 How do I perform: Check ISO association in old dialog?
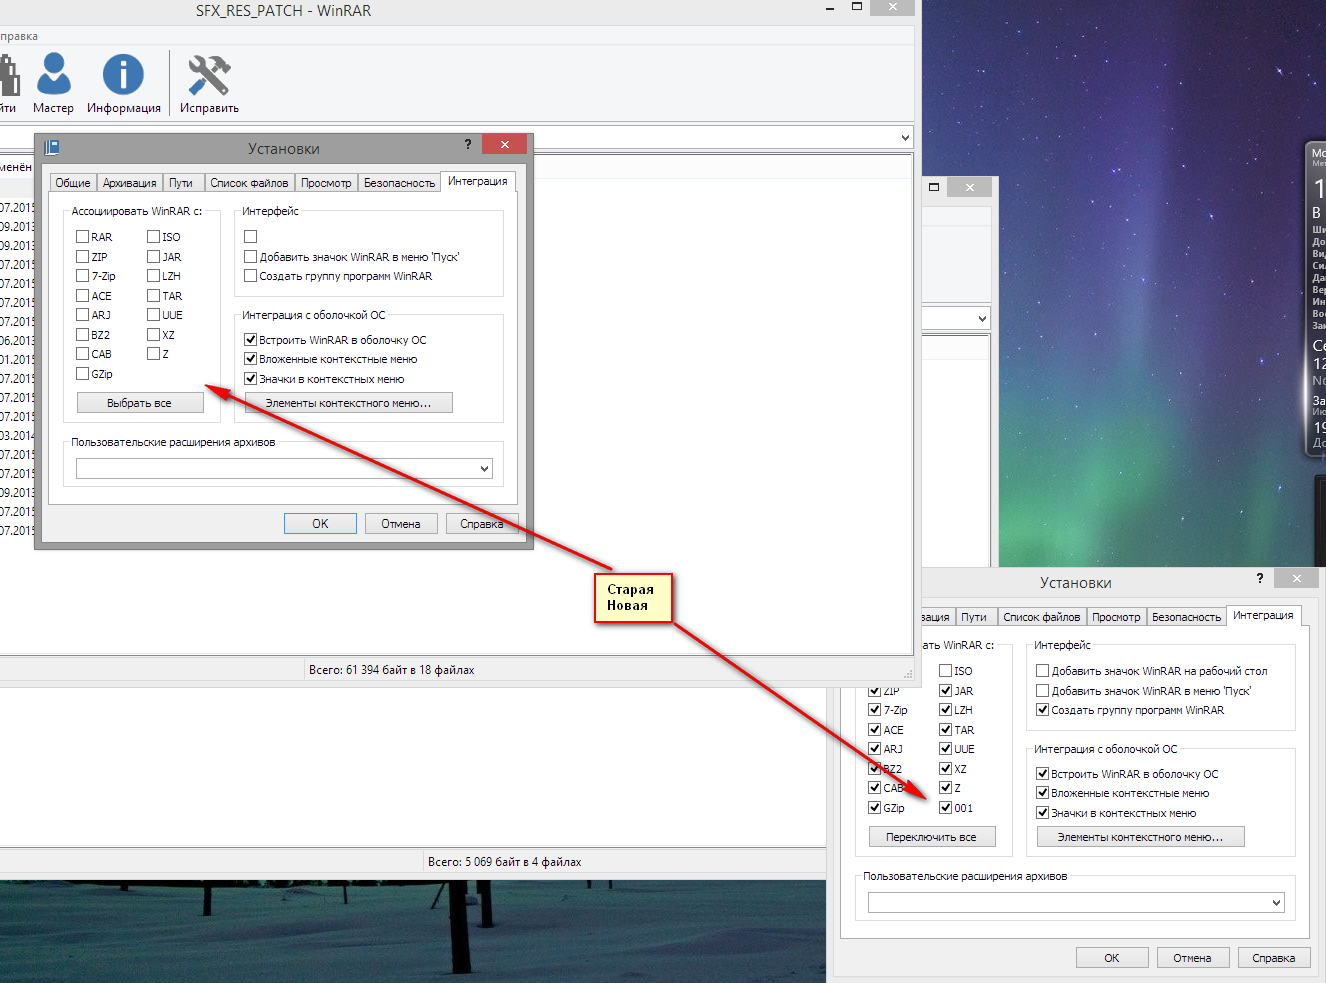[x=154, y=237]
